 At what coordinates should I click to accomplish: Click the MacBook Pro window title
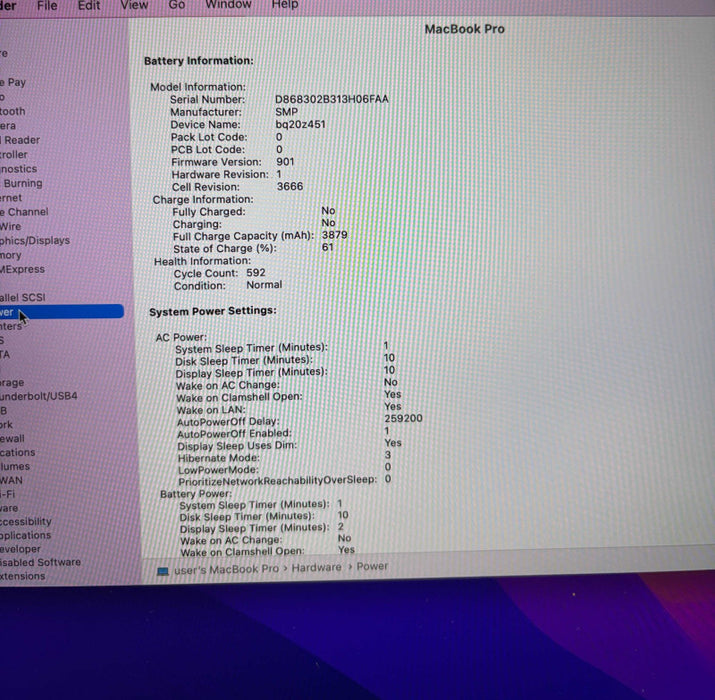pyautogui.click(x=464, y=29)
